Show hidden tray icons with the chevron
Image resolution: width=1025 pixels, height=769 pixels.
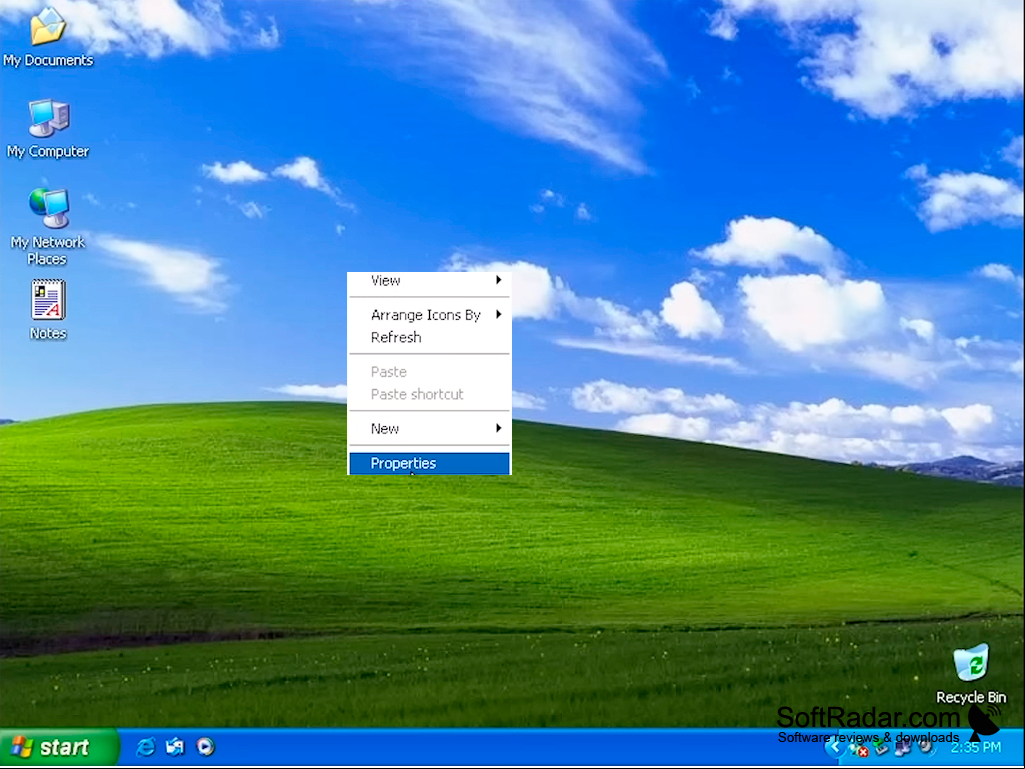point(835,747)
